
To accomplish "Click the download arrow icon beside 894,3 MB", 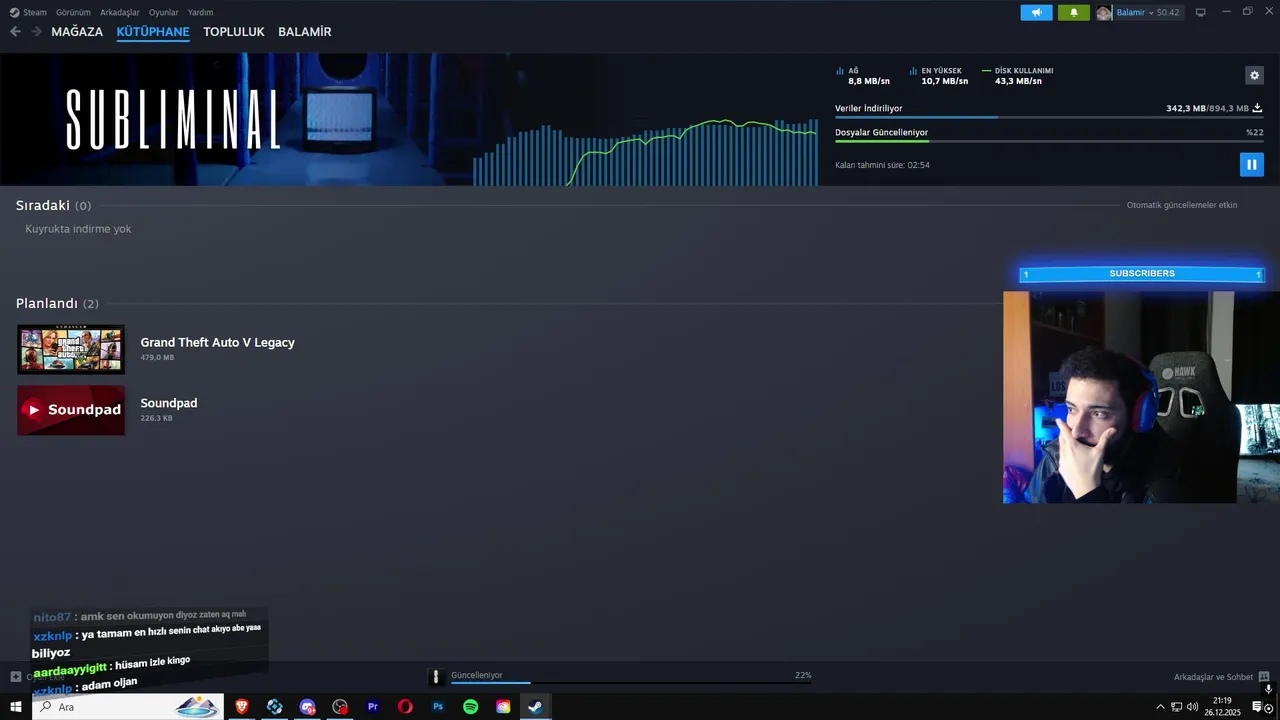I will (x=1257, y=108).
